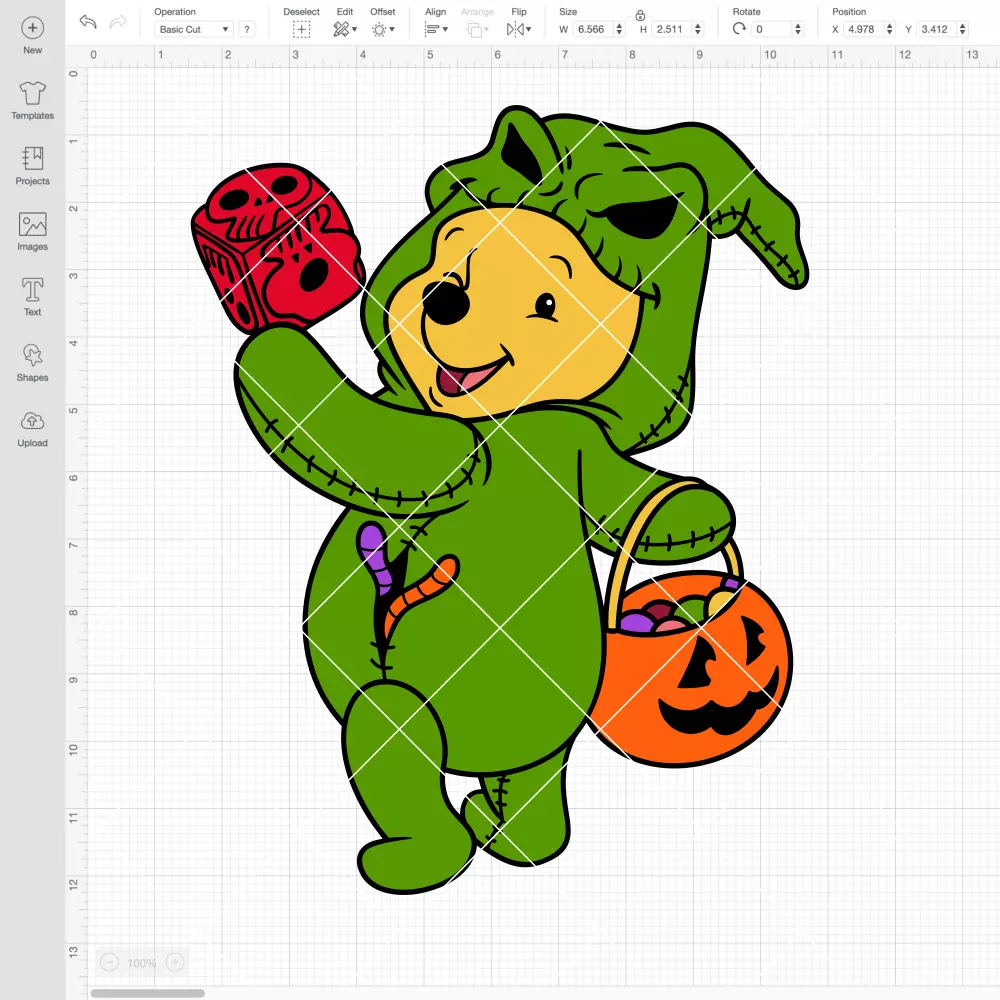
Task: Click the Deselect icon
Action: [302, 29]
